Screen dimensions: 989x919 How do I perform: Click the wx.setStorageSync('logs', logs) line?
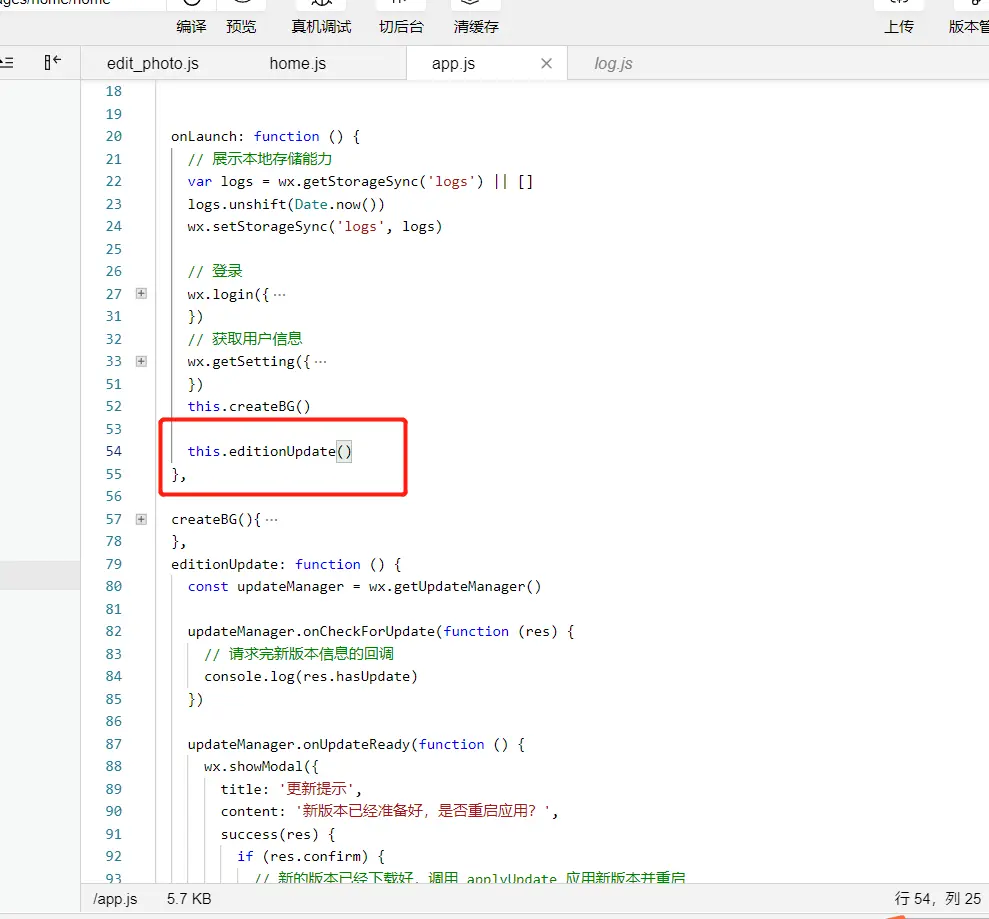pos(315,226)
